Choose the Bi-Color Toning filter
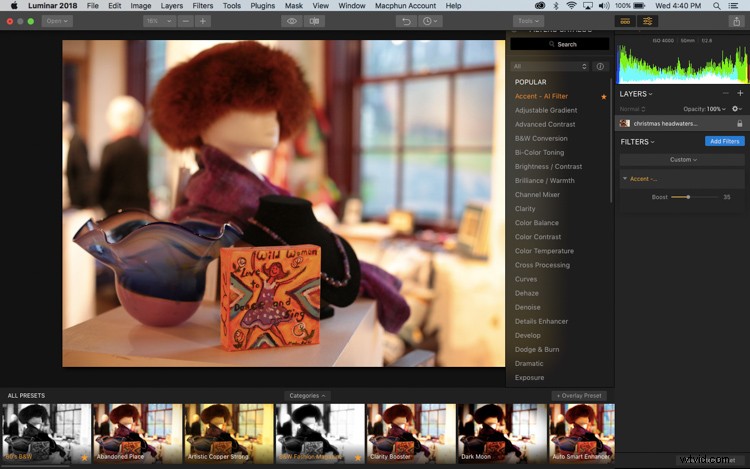 click(x=539, y=153)
